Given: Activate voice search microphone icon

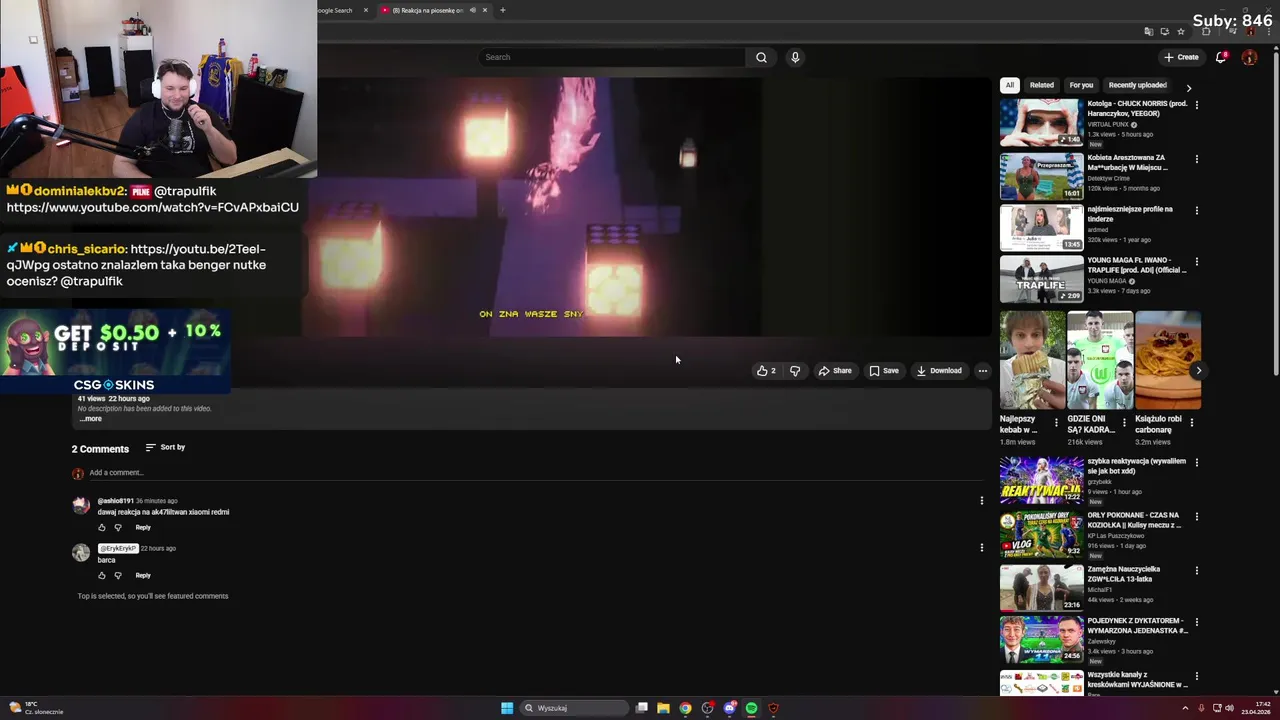Looking at the screenshot, I should pos(795,57).
